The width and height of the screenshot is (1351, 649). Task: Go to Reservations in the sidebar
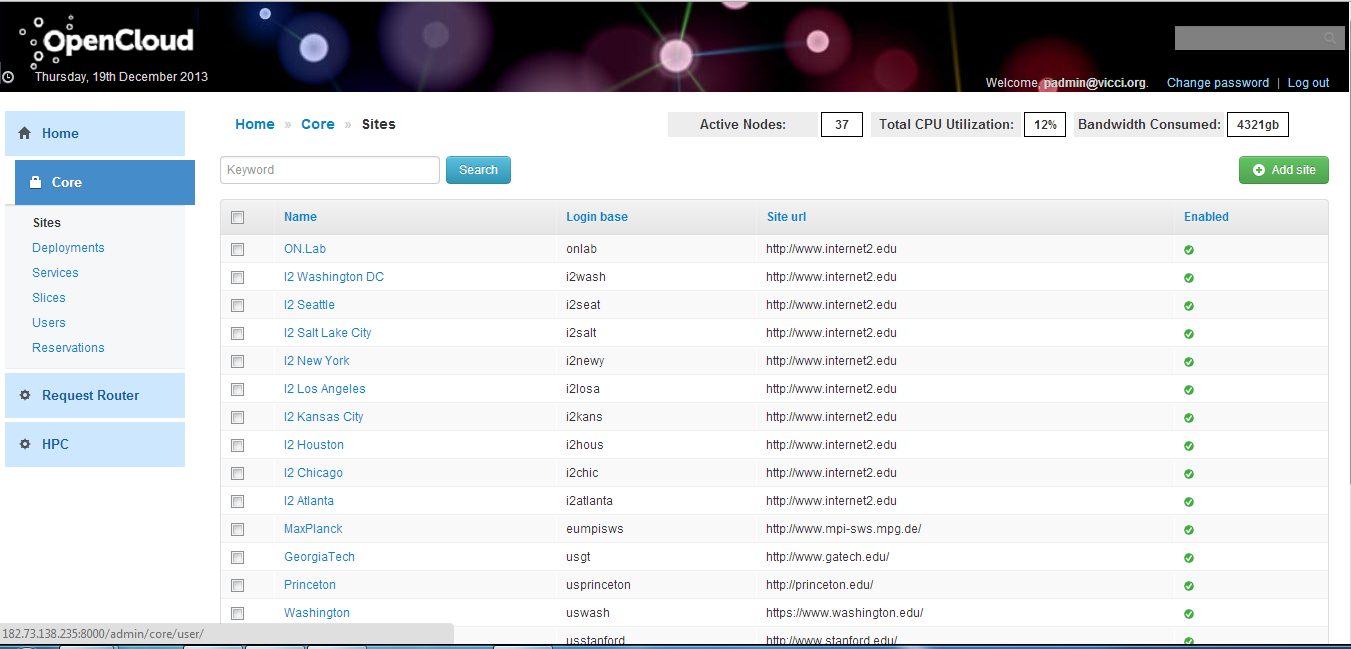68,348
